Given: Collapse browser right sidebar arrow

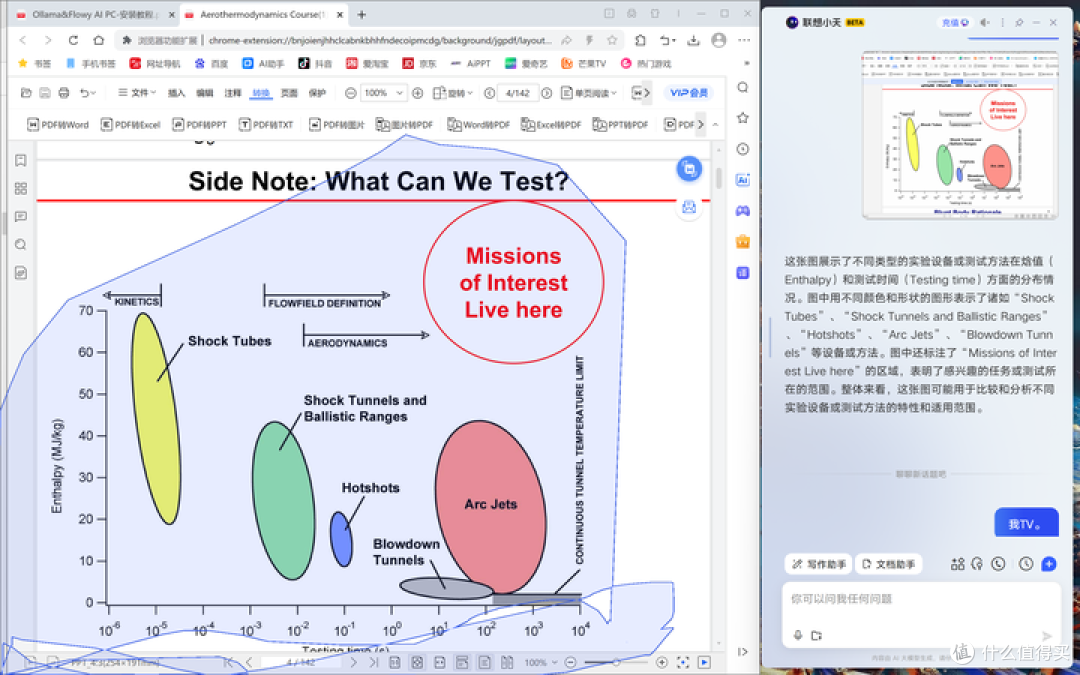Looking at the screenshot, I should click(x=742, y=651).
